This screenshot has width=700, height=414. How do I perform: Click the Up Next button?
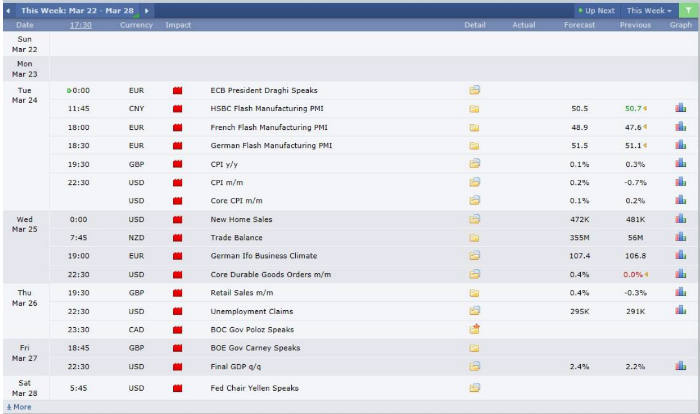click(x=597, y=10)
